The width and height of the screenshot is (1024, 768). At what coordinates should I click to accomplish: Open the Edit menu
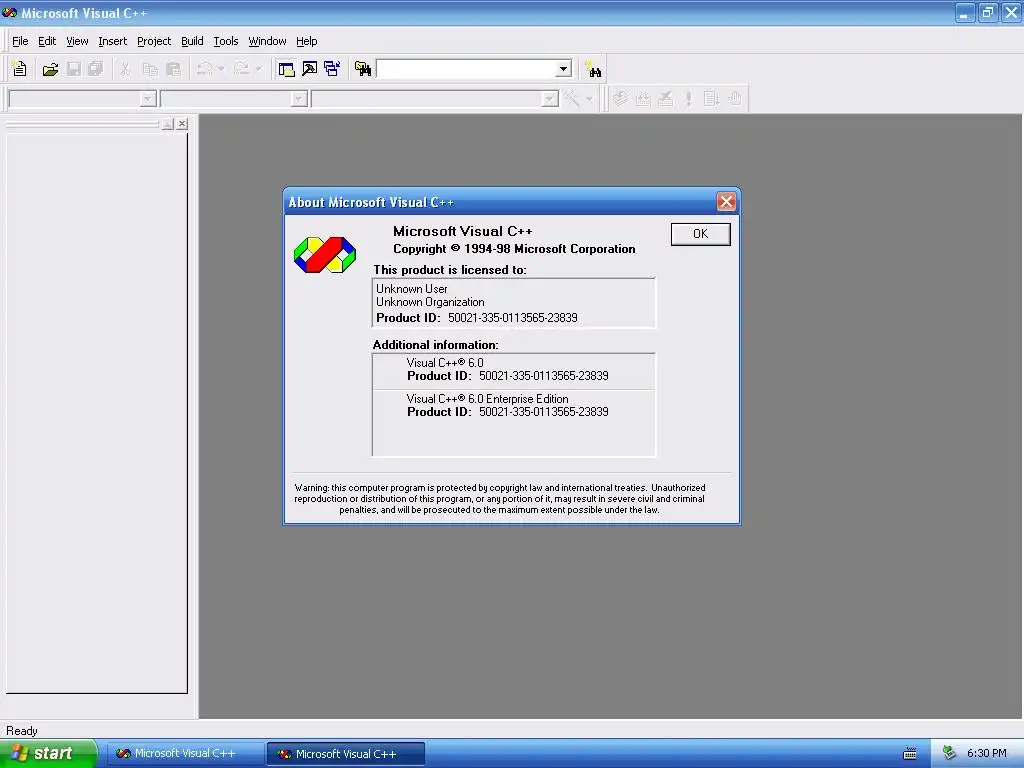tap(47, 41)
